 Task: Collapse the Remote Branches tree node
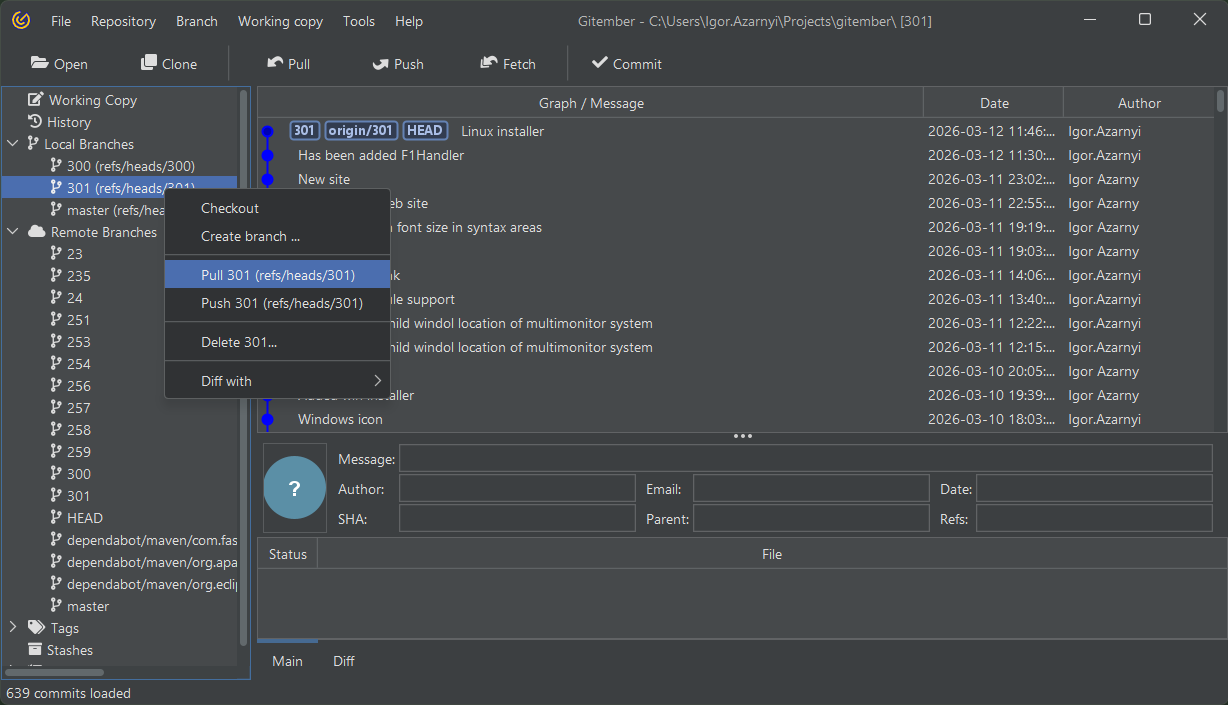pyautogui.click(x=13, y=232)
